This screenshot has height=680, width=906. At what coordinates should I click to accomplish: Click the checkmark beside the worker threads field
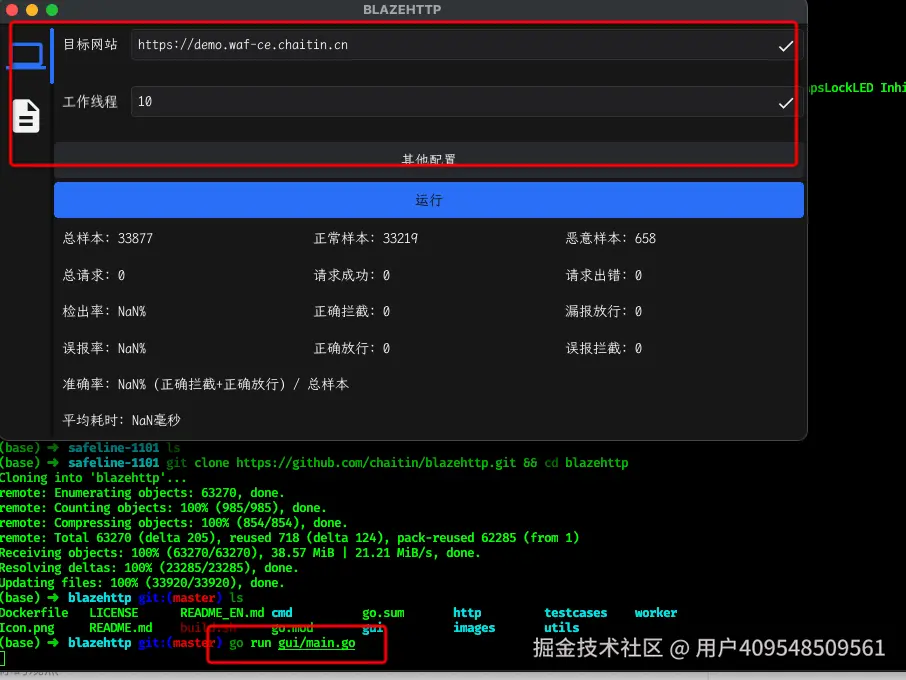[785, 103]
